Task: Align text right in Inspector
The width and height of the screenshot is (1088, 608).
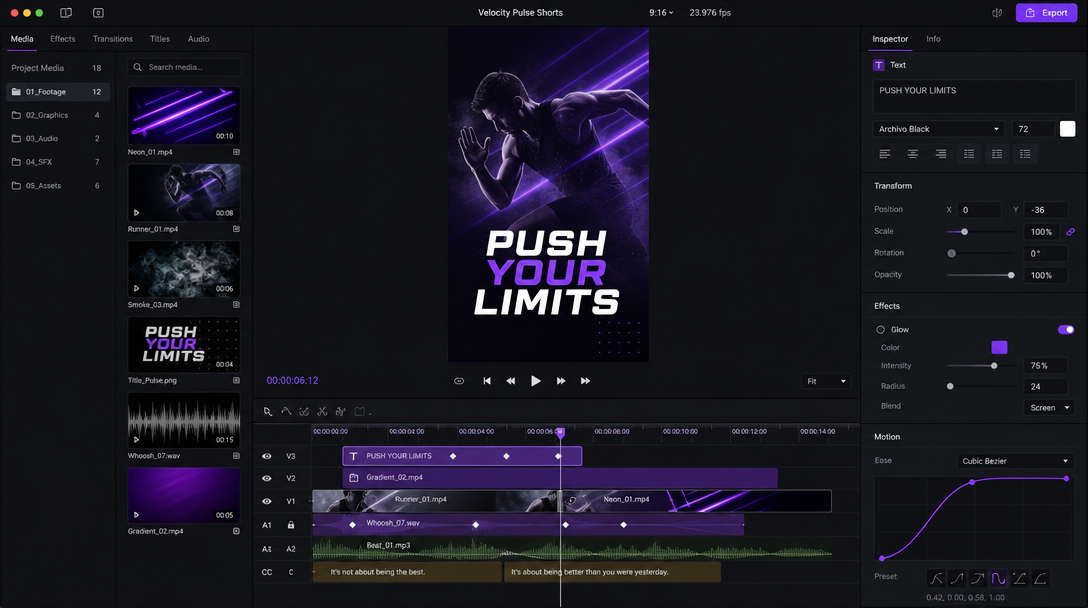Action: [x=941, y=154]
